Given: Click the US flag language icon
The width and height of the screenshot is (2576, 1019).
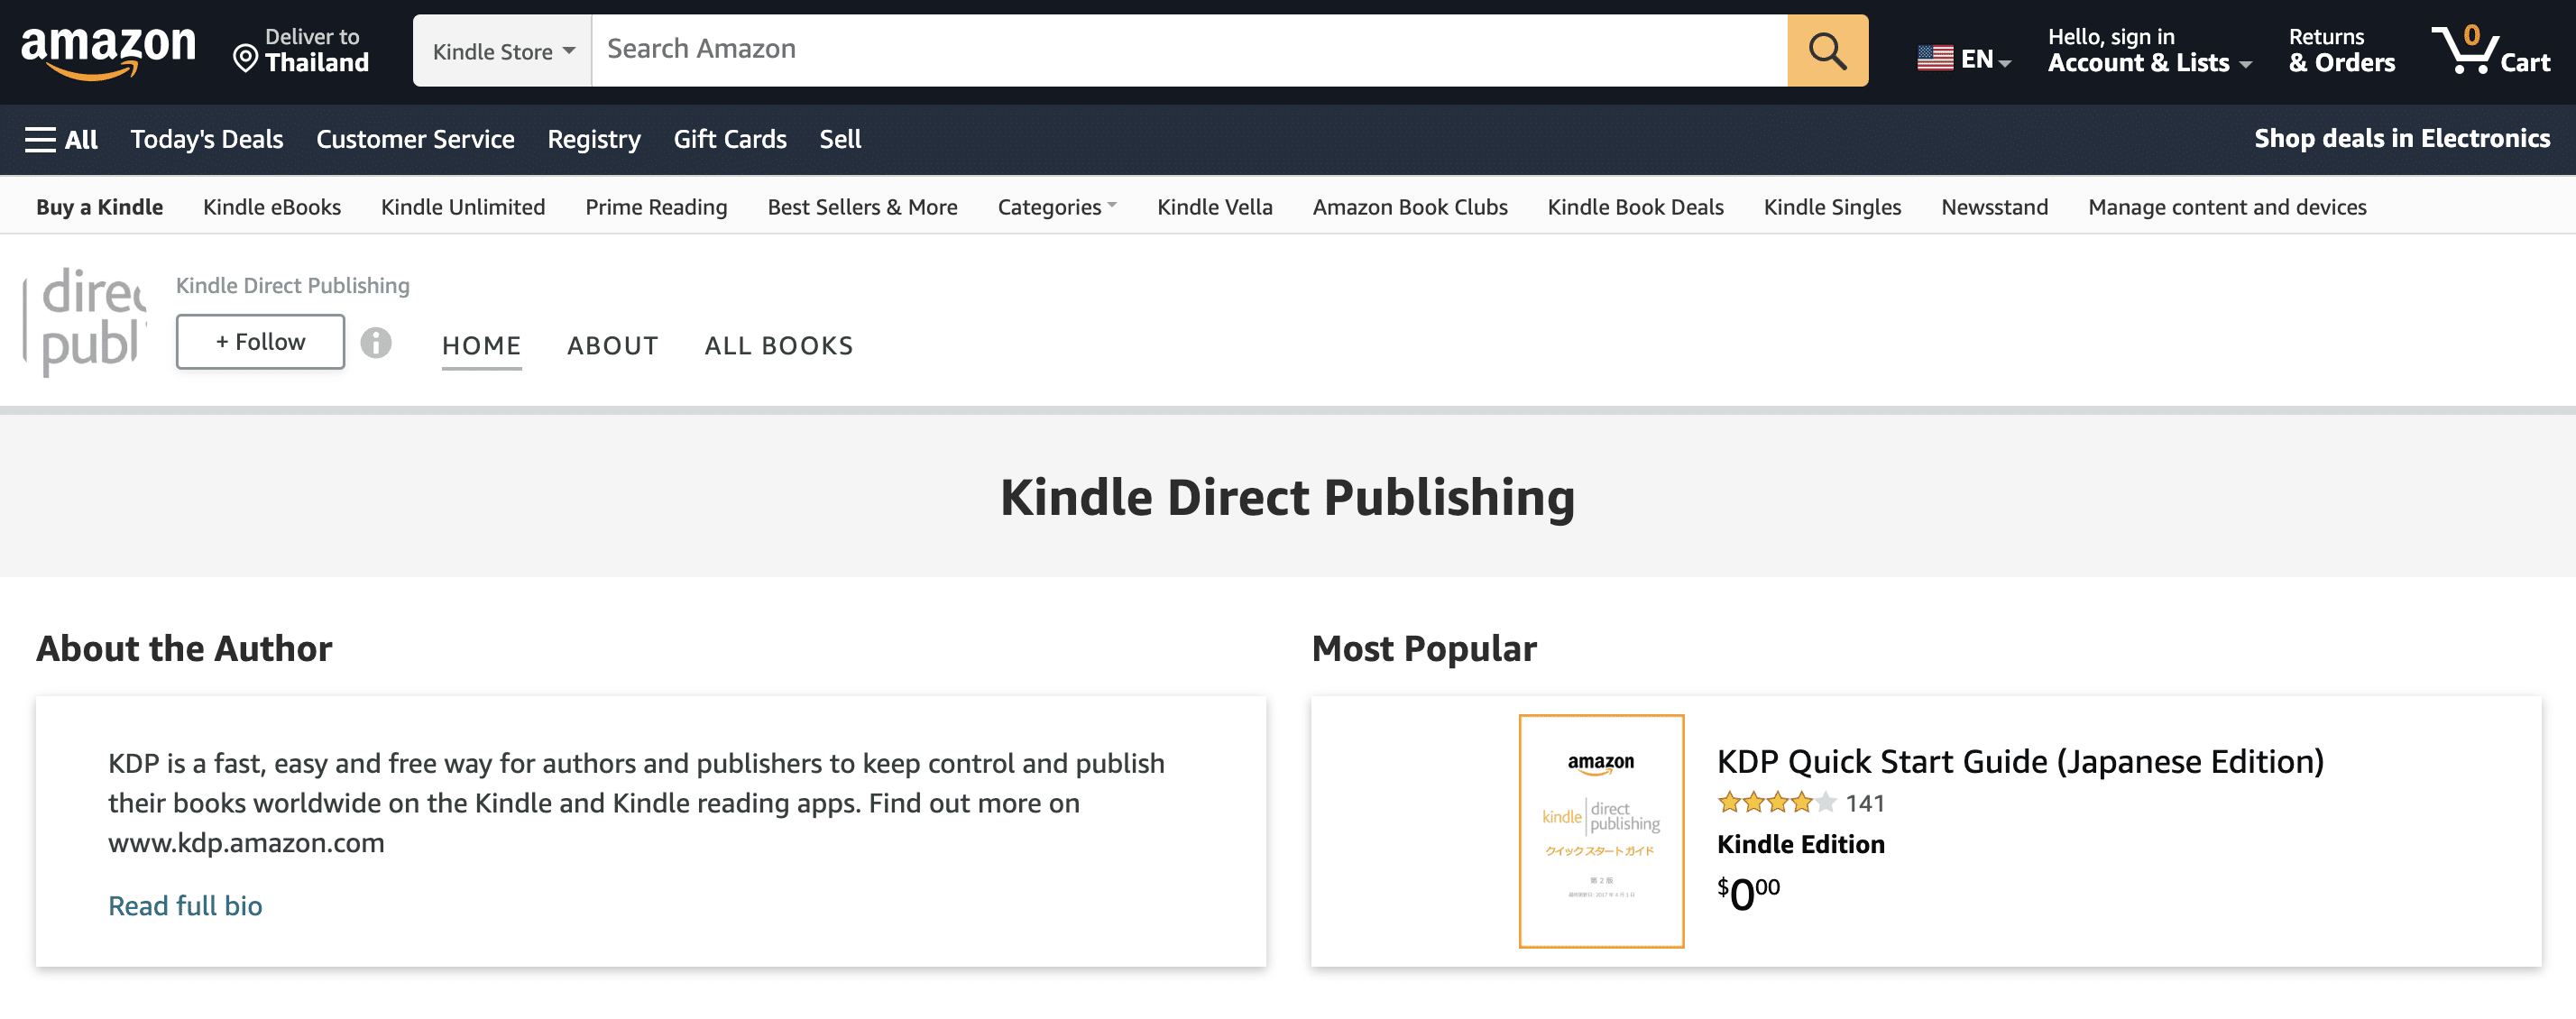Looking at the screenshot, I should coord(1934,58).
